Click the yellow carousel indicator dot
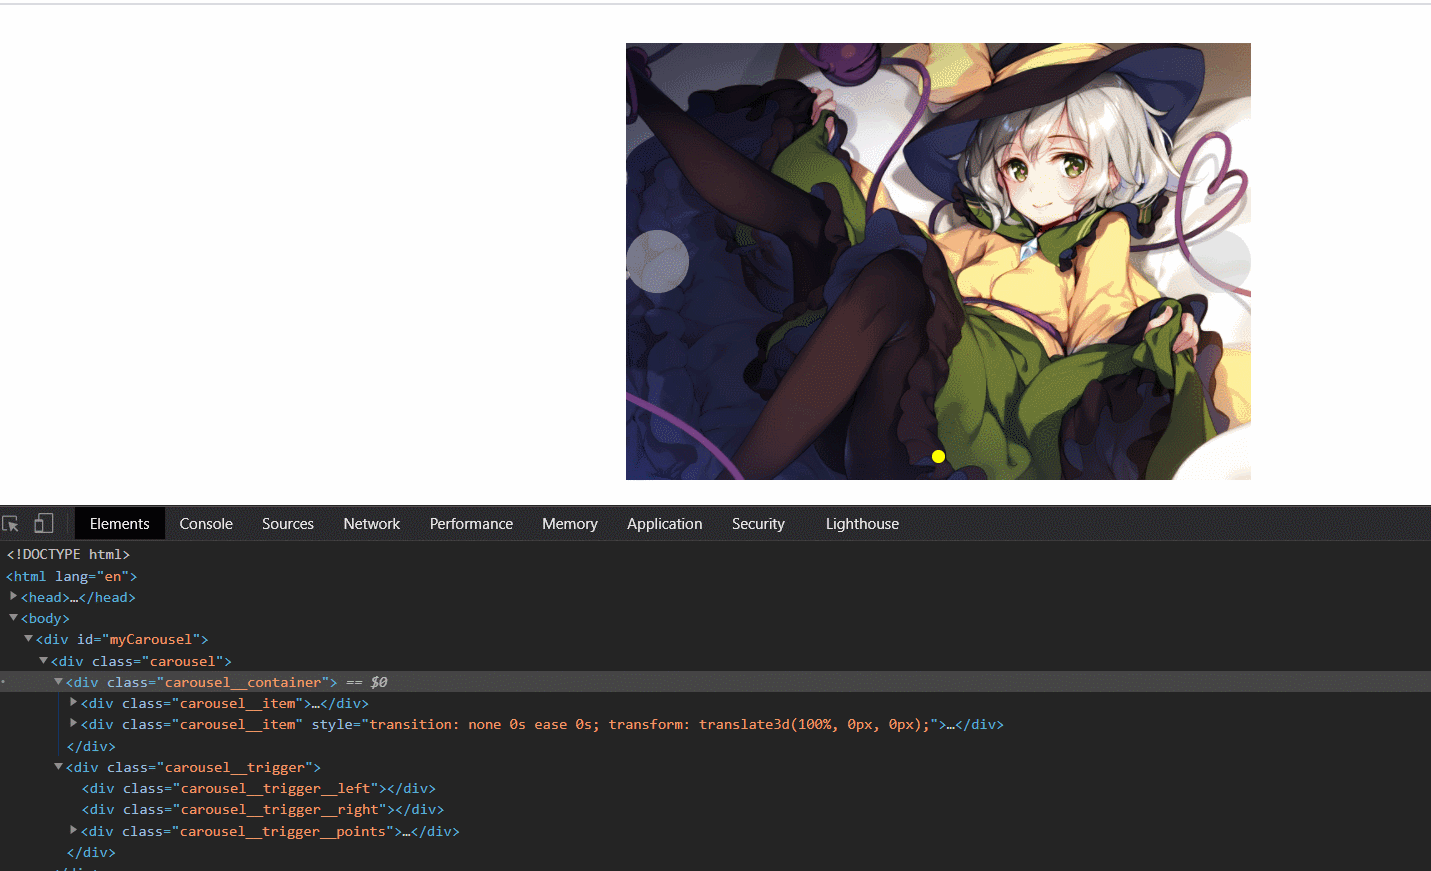Image resolution: width=1431 pixels, height=871 pixels. 938,456
